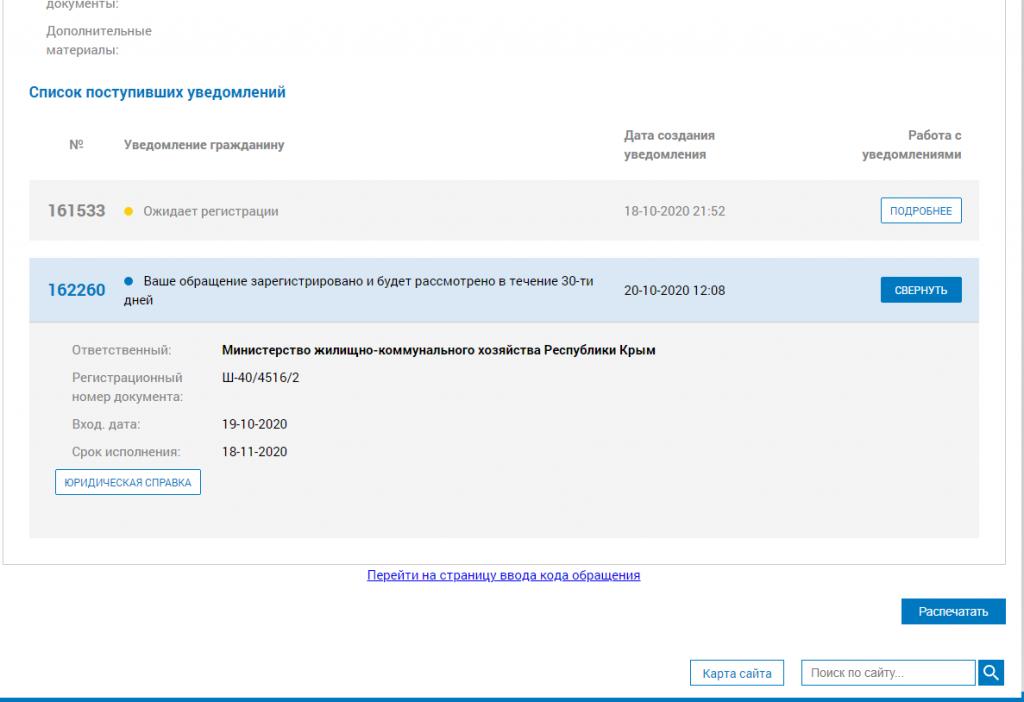Click the yellow status dot for notification 161533
This screenshot has width=1024, height=702.
[128, 212]
